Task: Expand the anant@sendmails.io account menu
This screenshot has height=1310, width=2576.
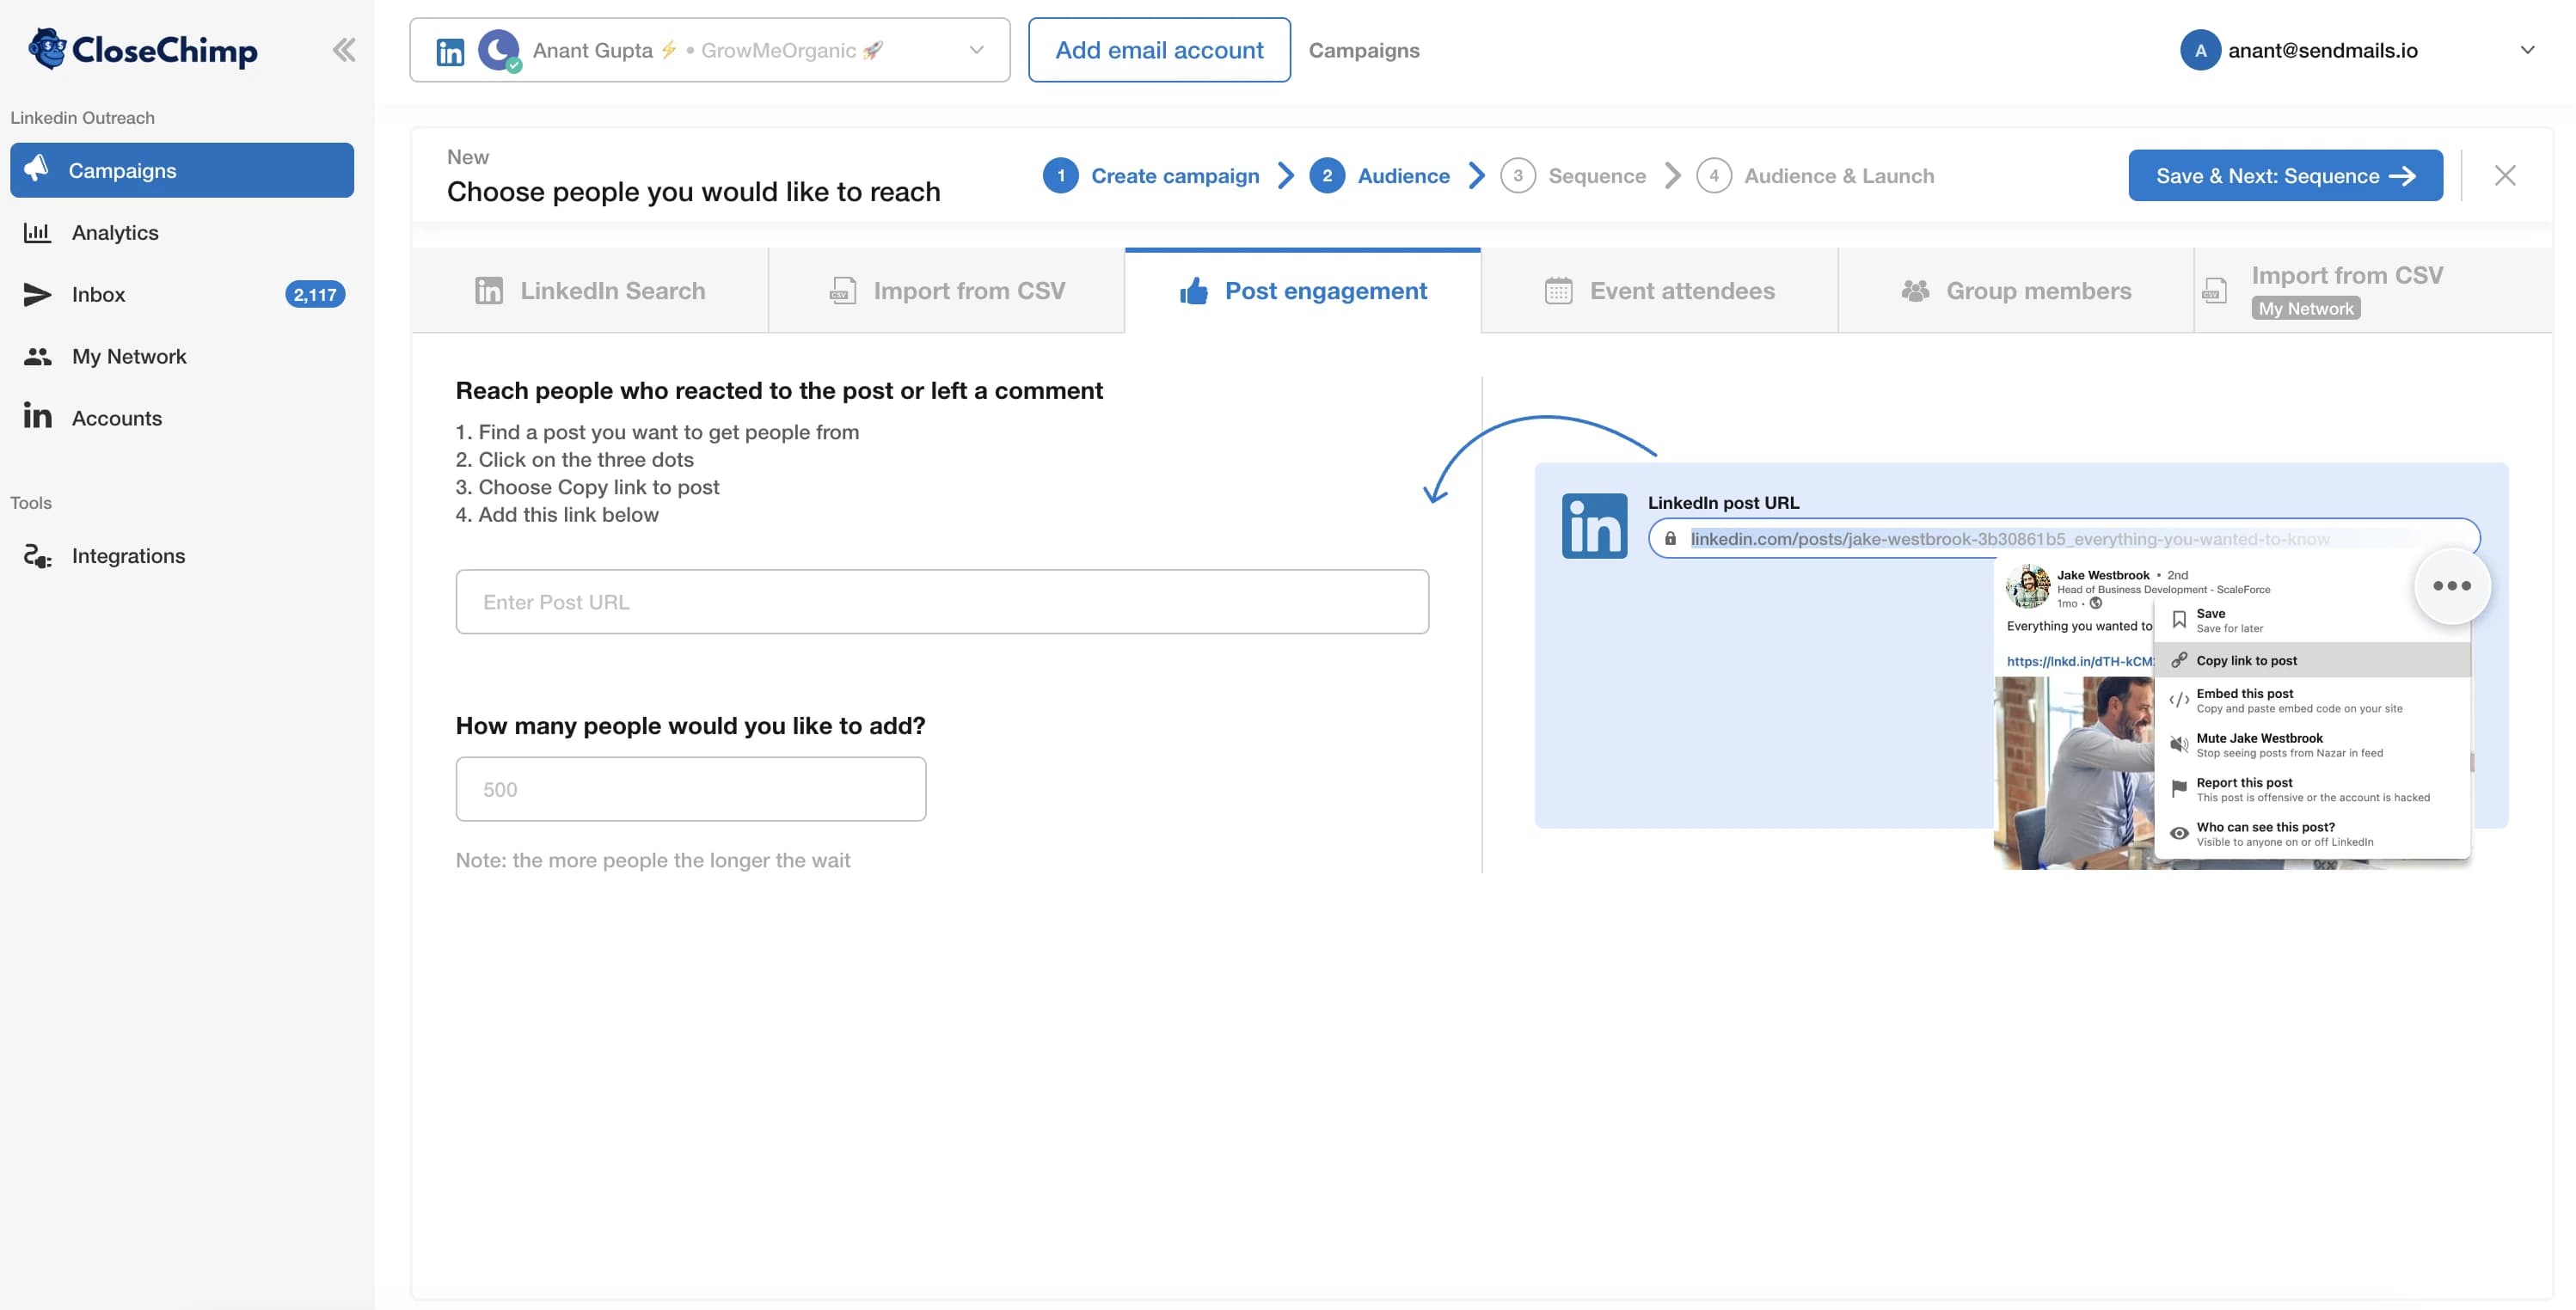Action: (x=2528, y=50)
